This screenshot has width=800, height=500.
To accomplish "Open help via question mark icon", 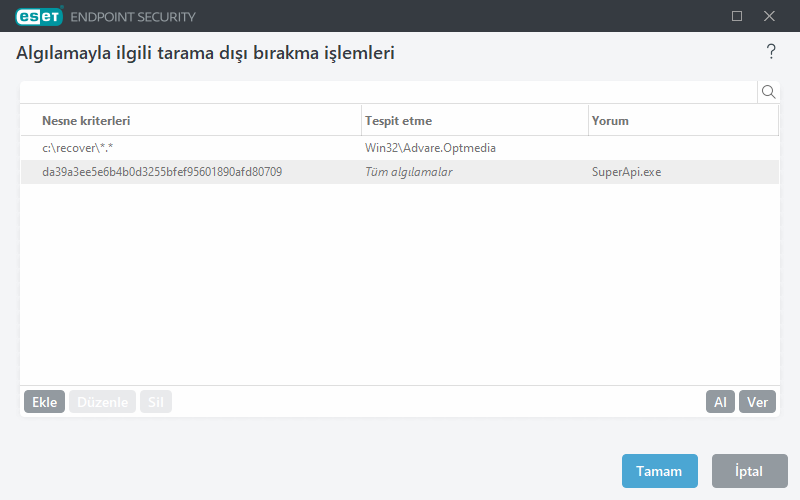I will tap(771, 52).
